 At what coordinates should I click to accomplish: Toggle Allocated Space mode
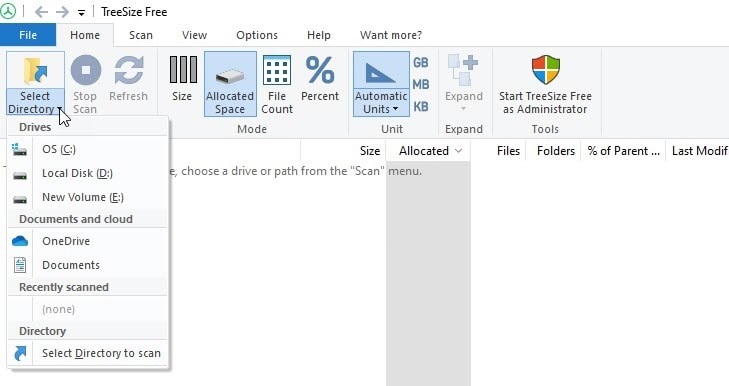[x=230, y=84]
